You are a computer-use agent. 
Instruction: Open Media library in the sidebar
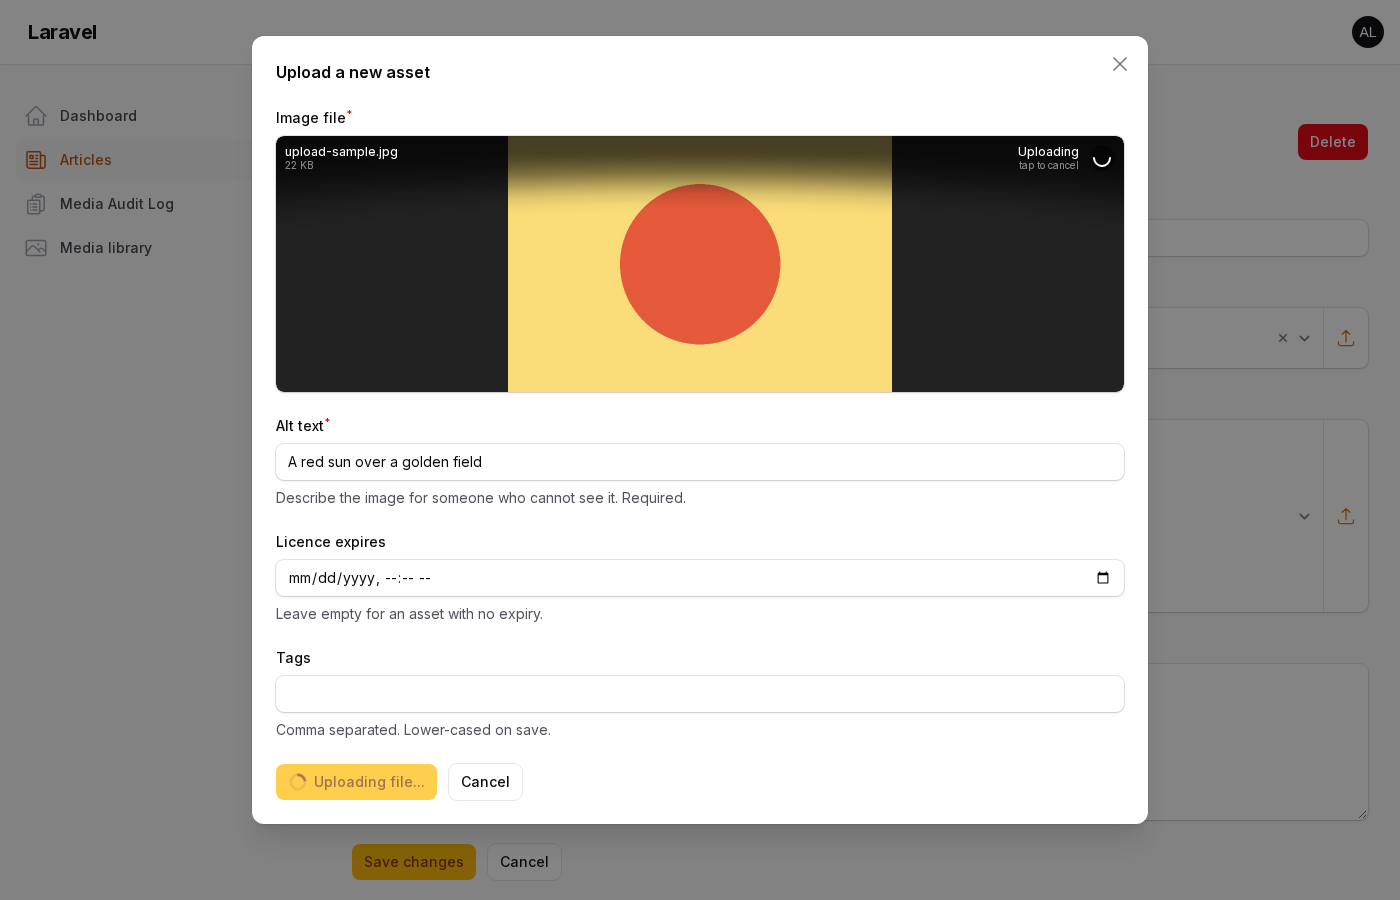132,248
